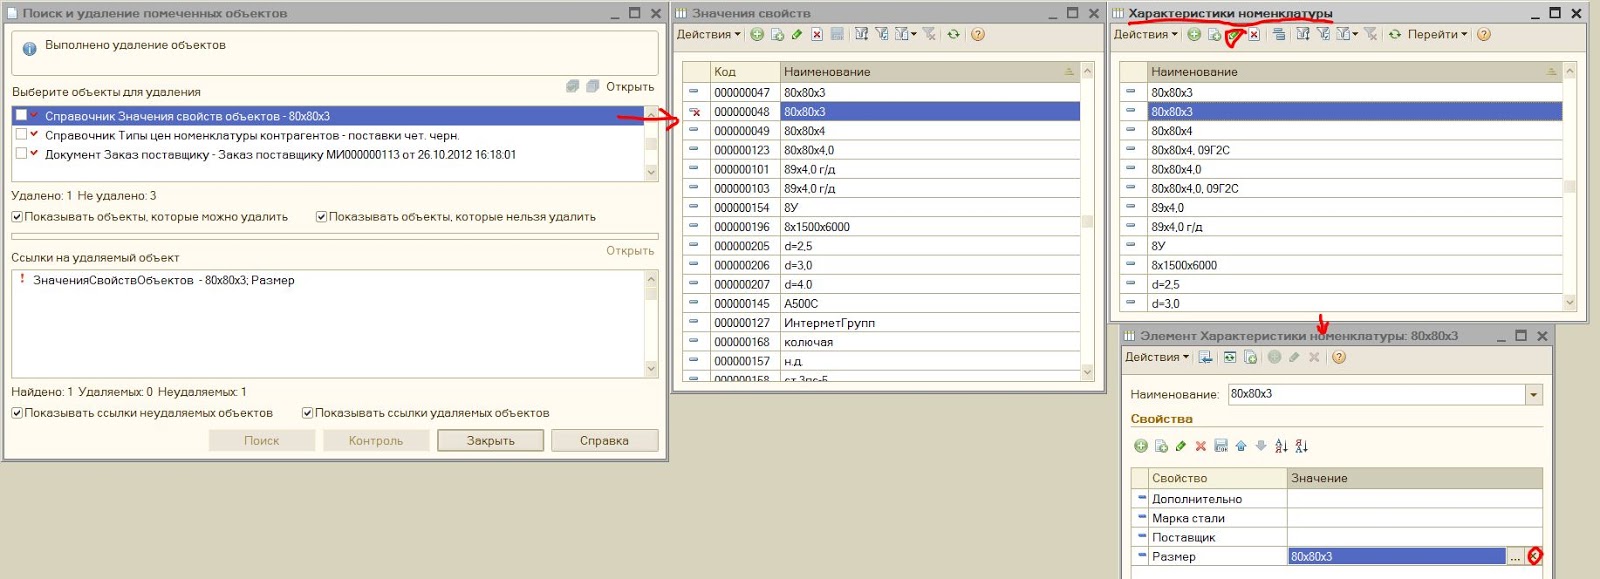Open help in Характеристики номенклатуры window
The image size is (1600, 579).
(x=1484, y=34)
